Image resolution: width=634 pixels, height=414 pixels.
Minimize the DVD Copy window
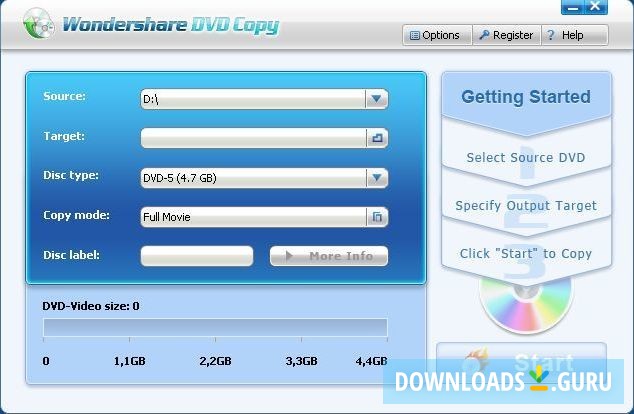572,7
